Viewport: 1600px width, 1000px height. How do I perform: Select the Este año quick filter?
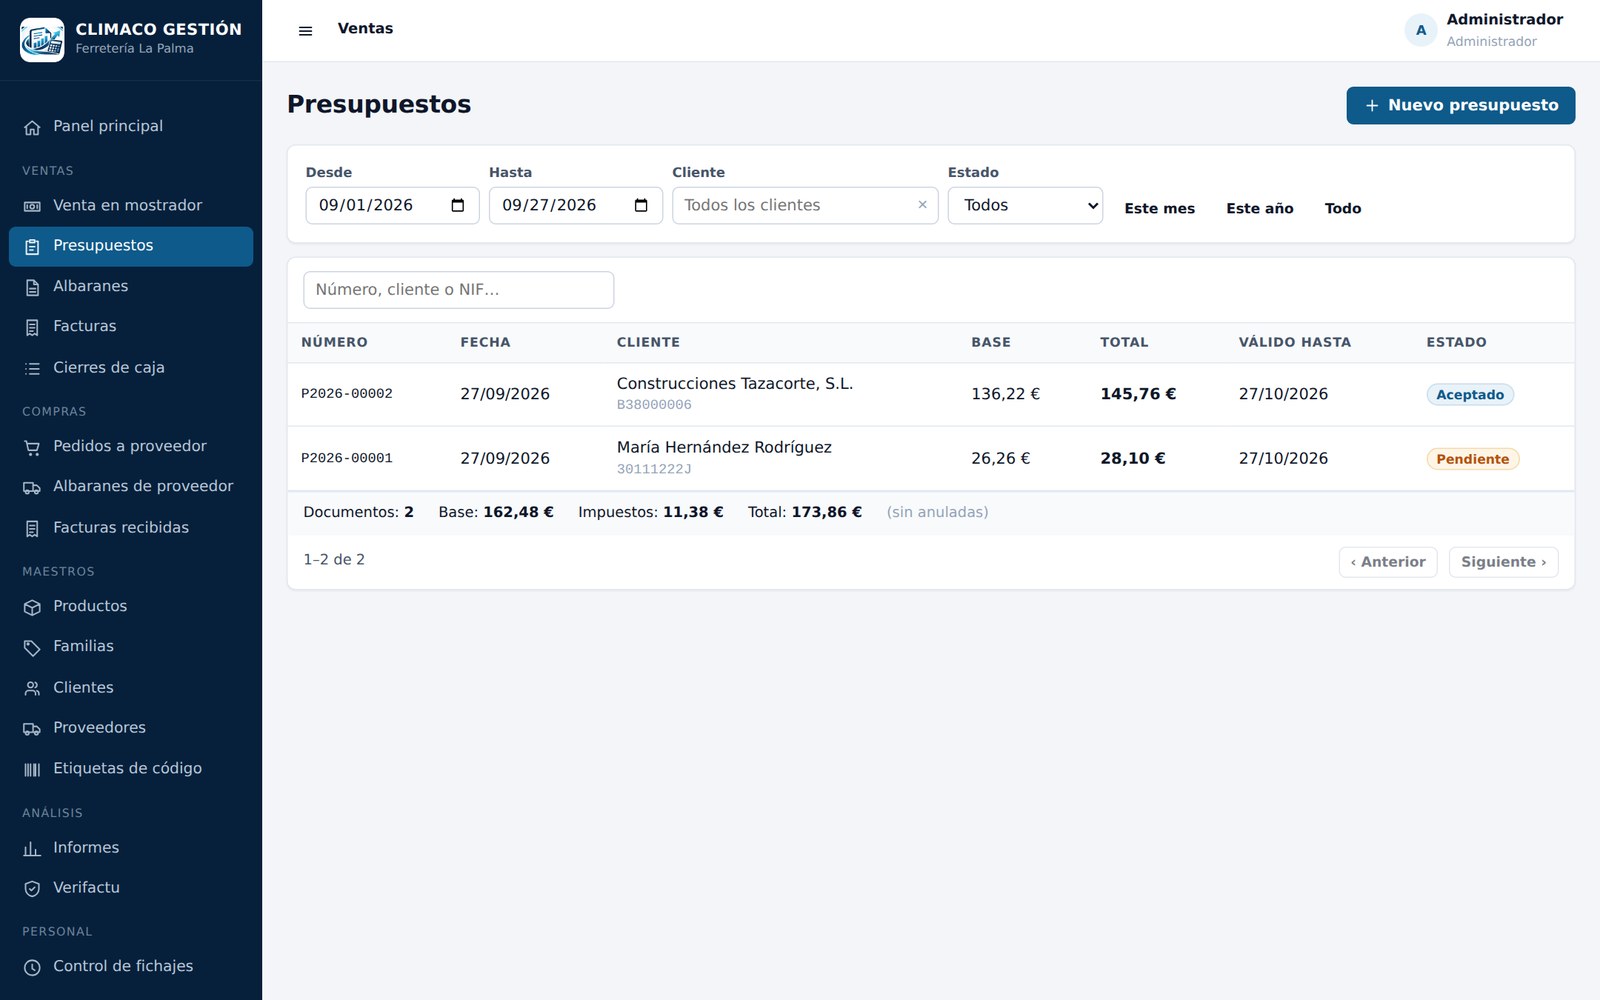point(1259,209)
